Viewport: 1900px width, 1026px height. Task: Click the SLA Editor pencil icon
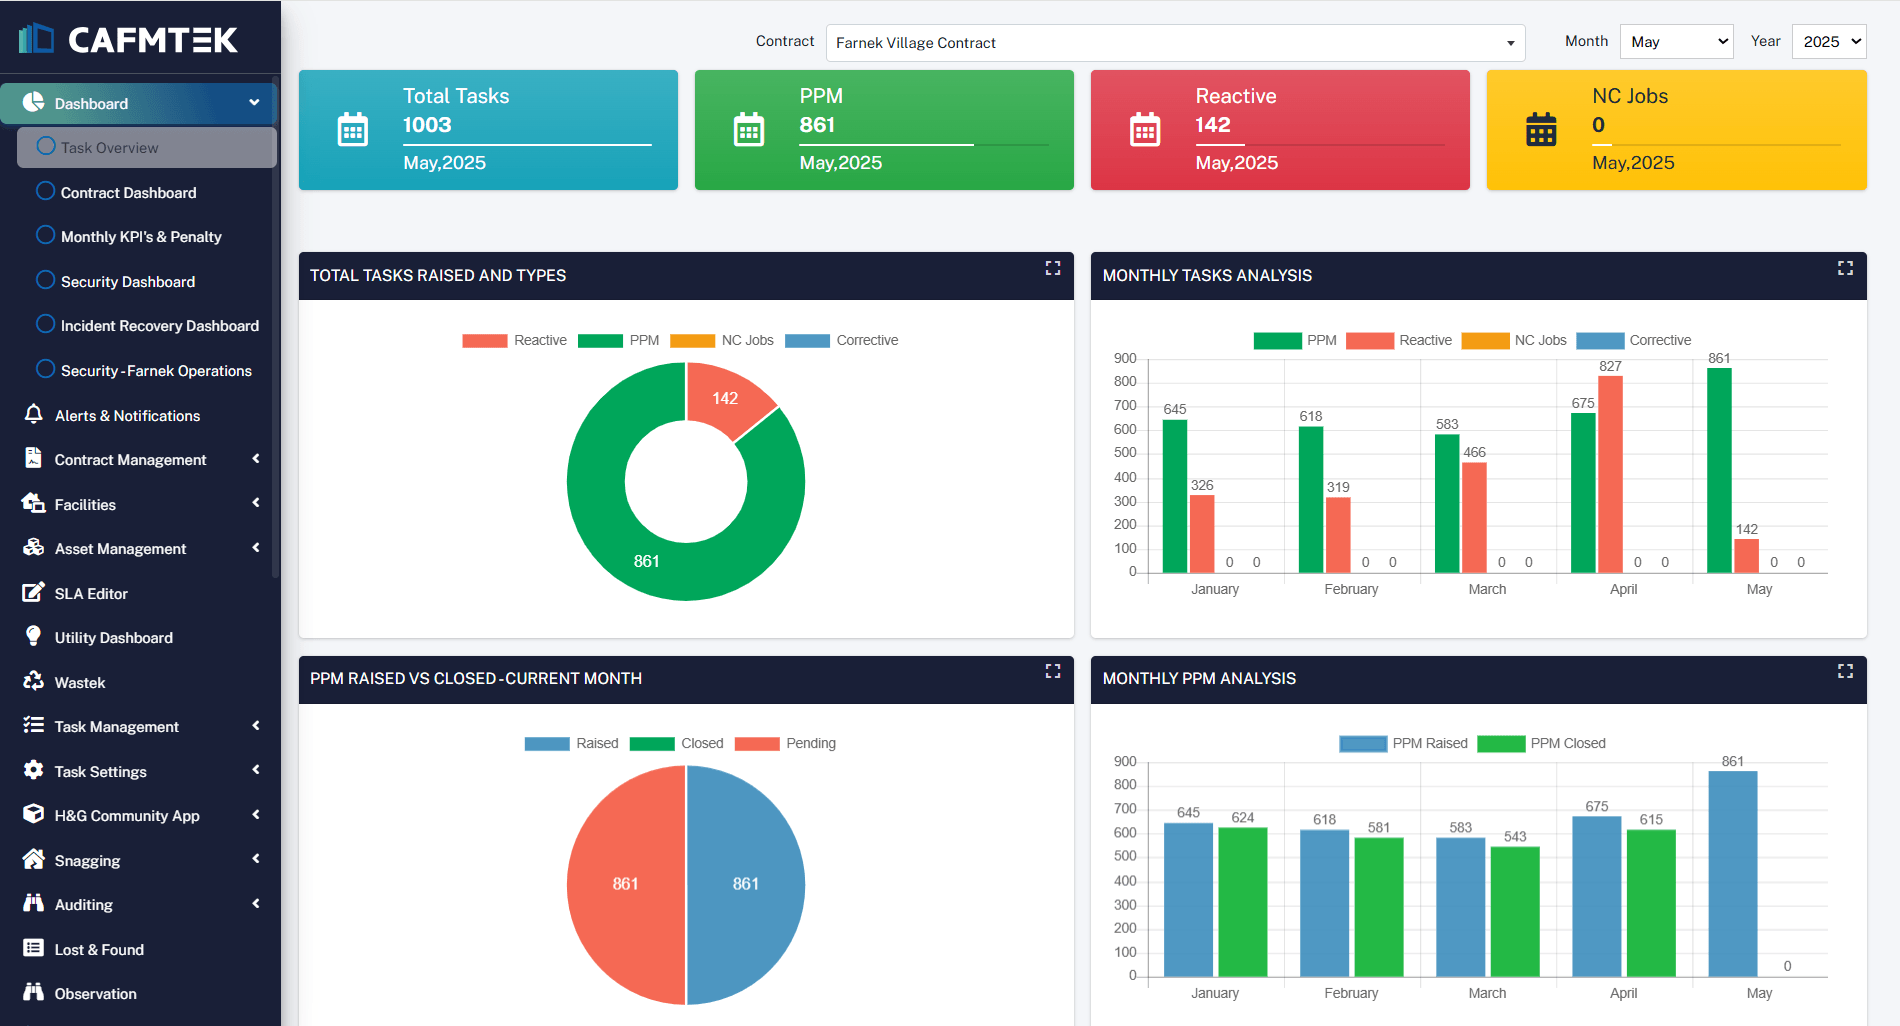33,592
